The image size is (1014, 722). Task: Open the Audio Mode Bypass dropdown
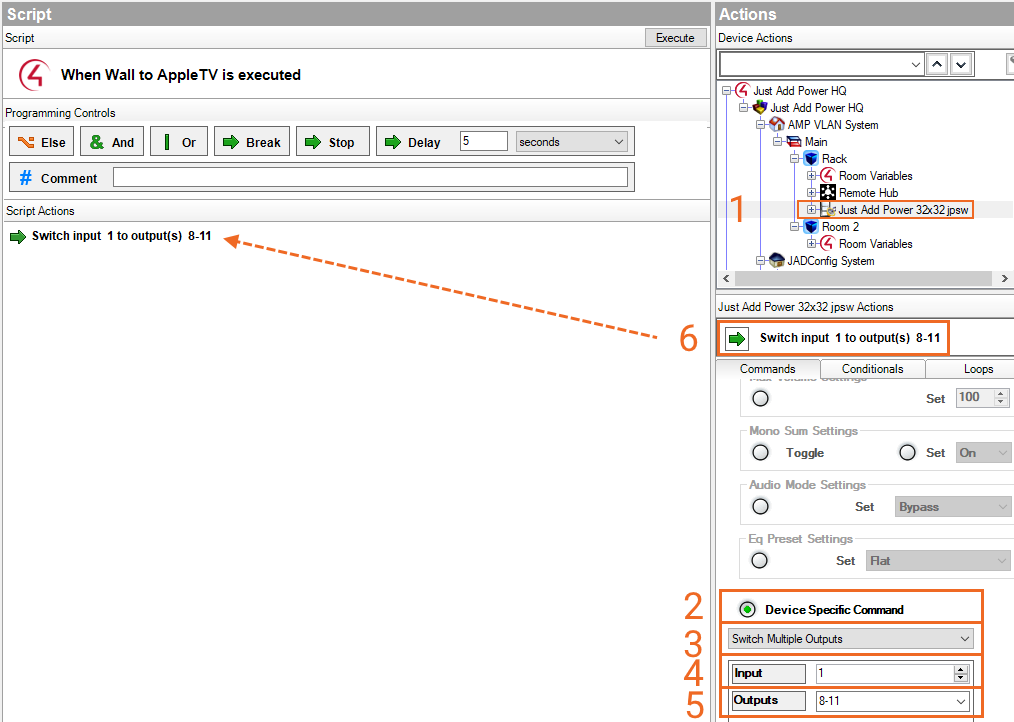(x=952, y=507)
